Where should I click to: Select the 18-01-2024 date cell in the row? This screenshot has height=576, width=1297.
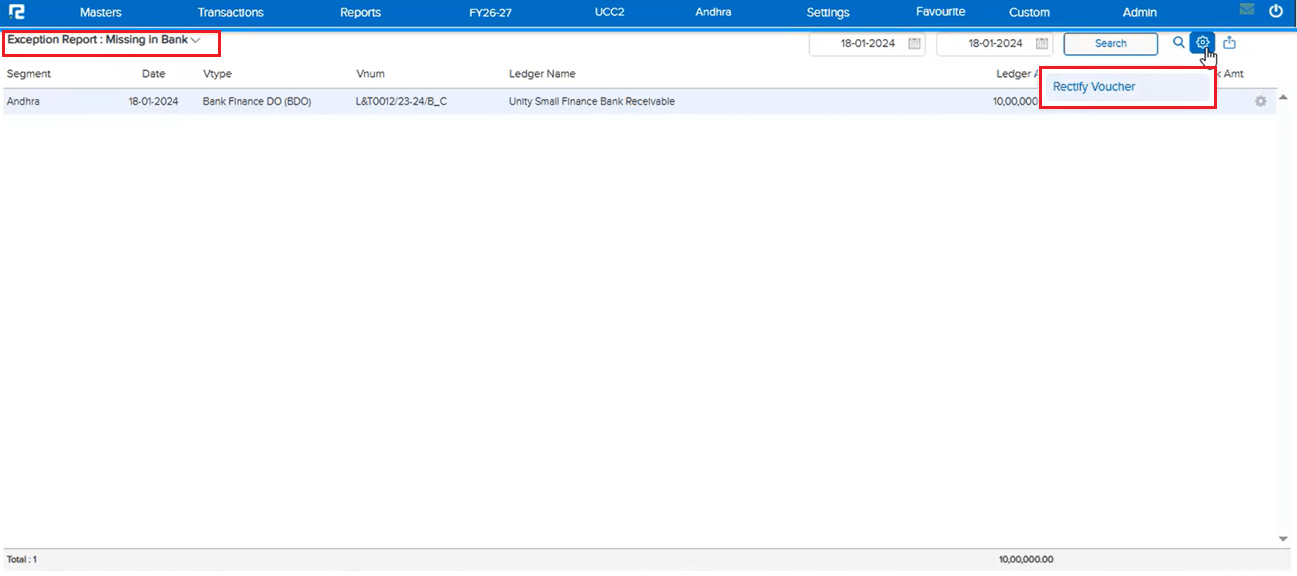pos(153,101)
